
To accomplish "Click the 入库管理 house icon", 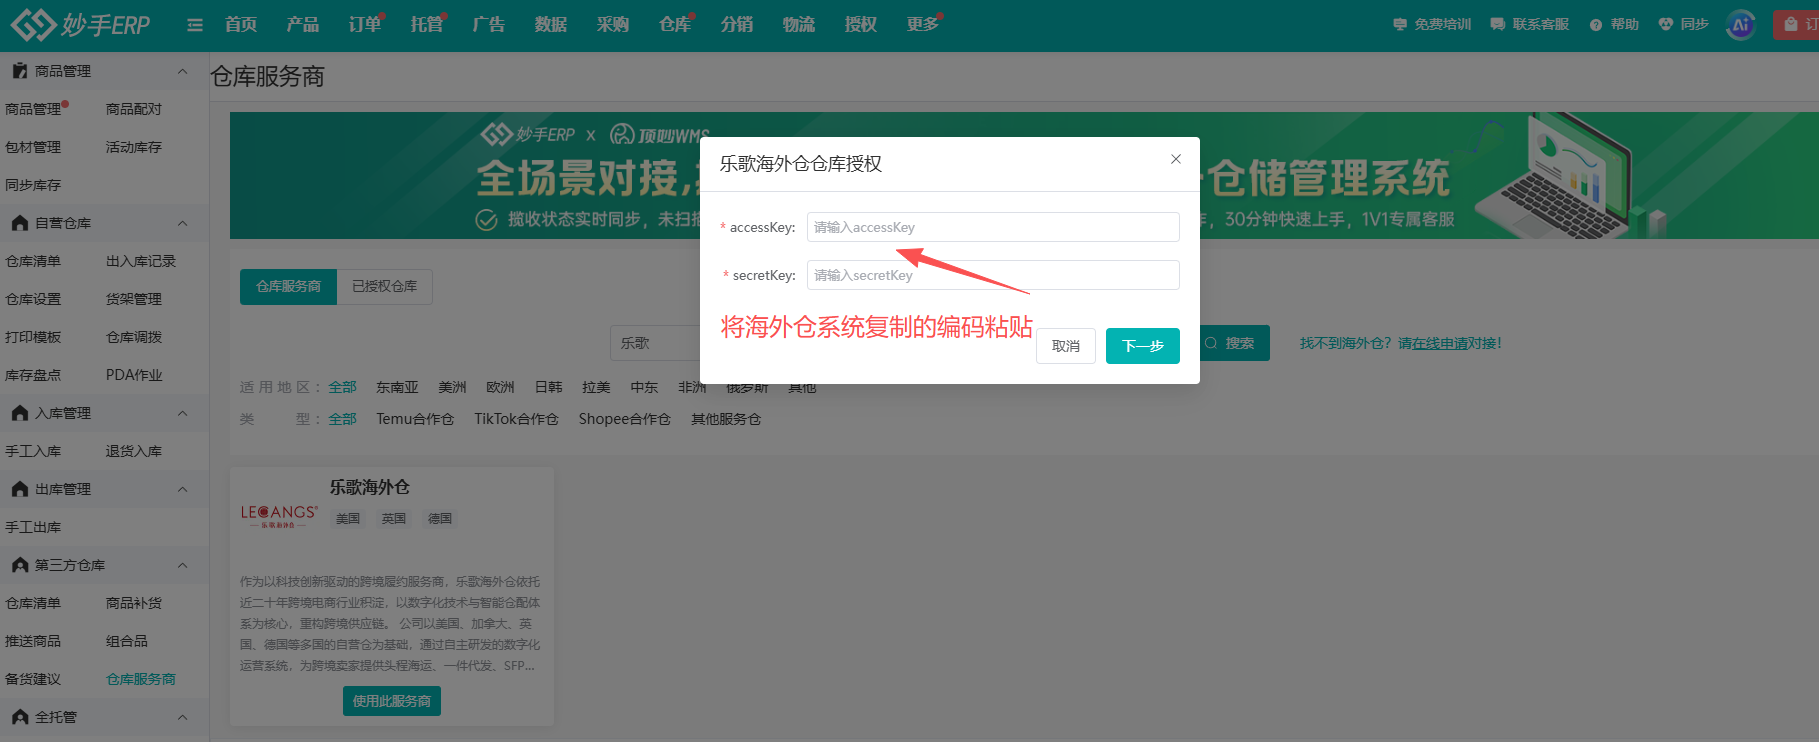I will [19, 413].
